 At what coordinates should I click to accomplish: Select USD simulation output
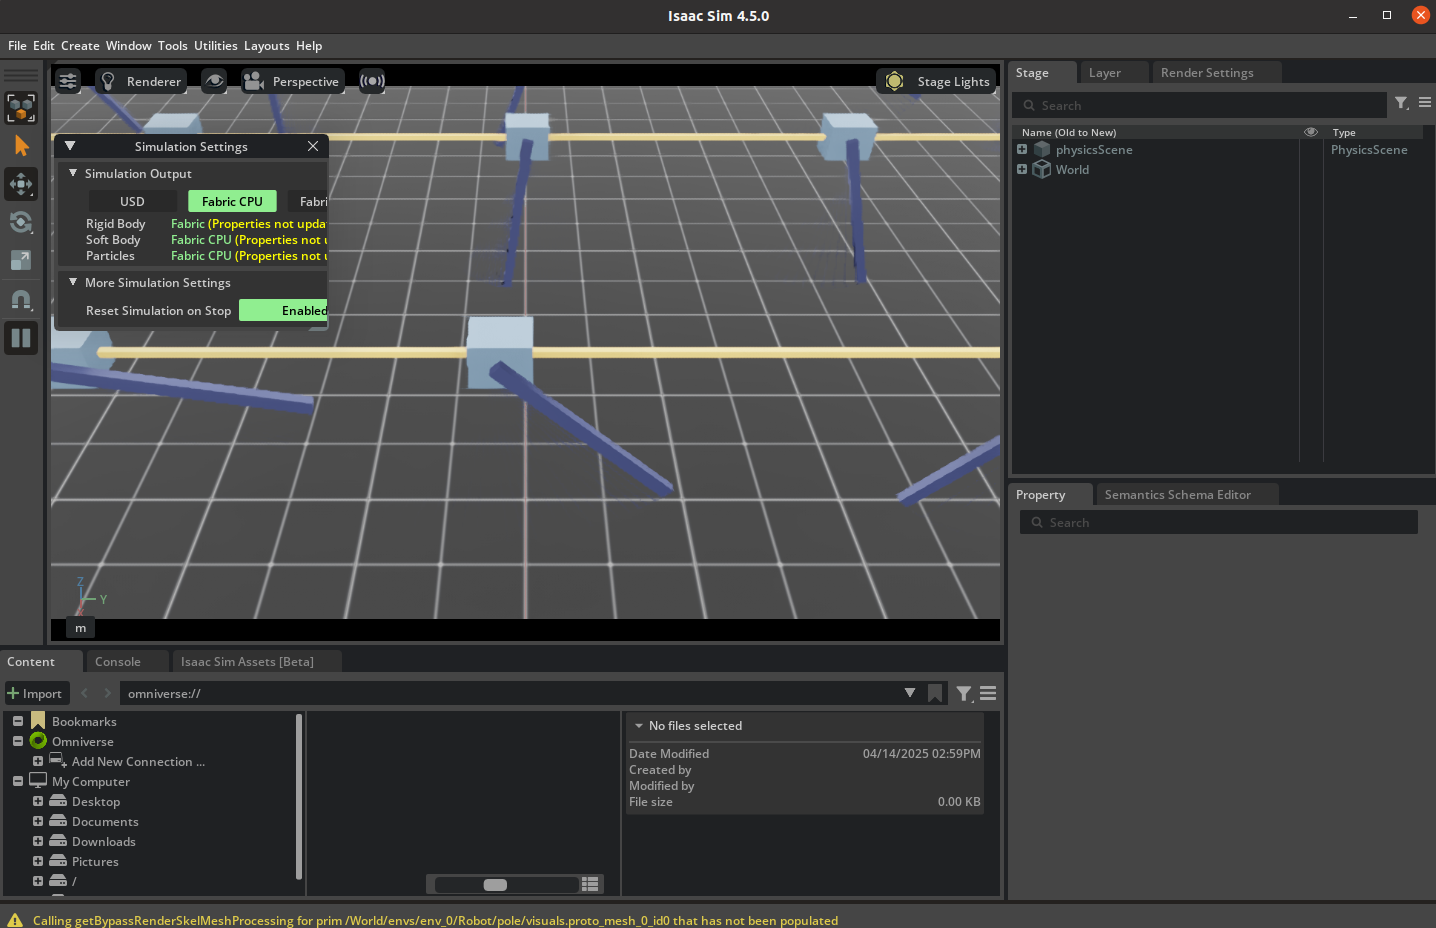coord(132,201)
